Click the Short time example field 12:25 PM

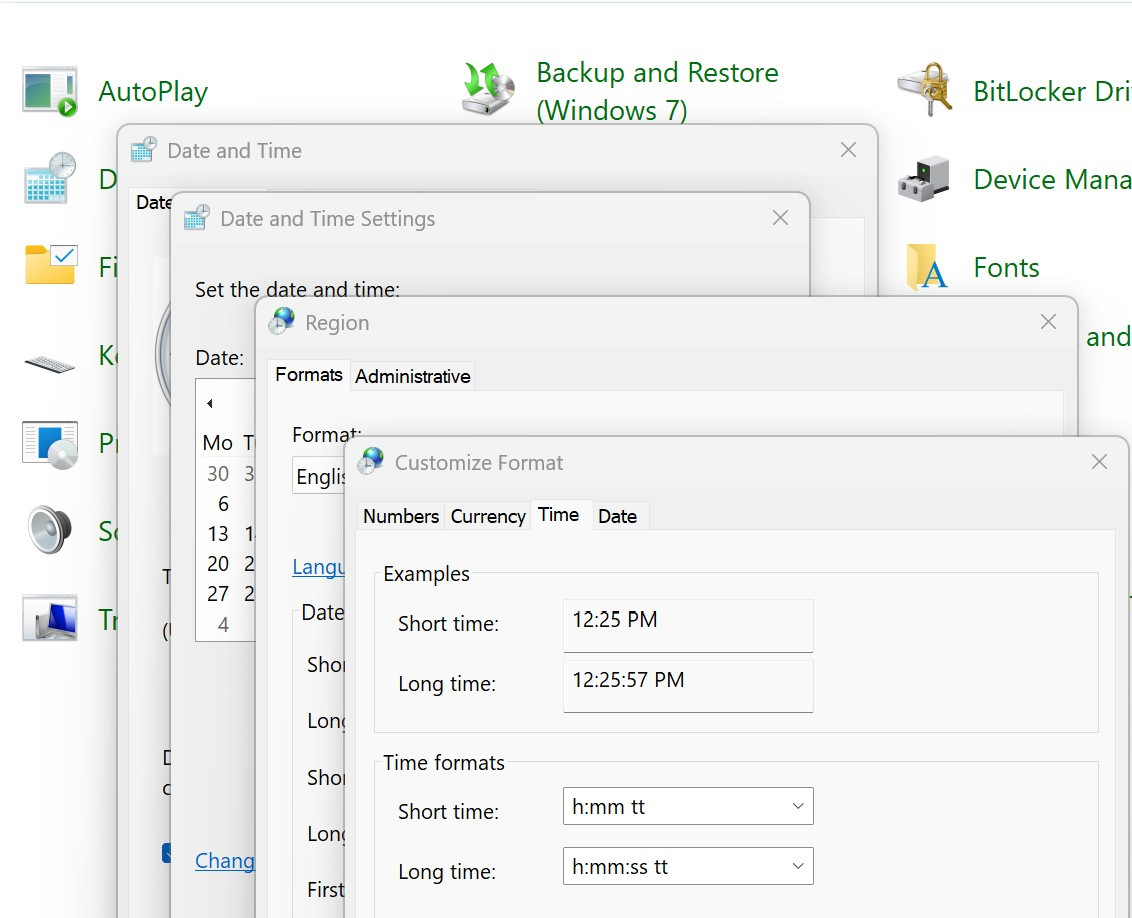[688, 626]
